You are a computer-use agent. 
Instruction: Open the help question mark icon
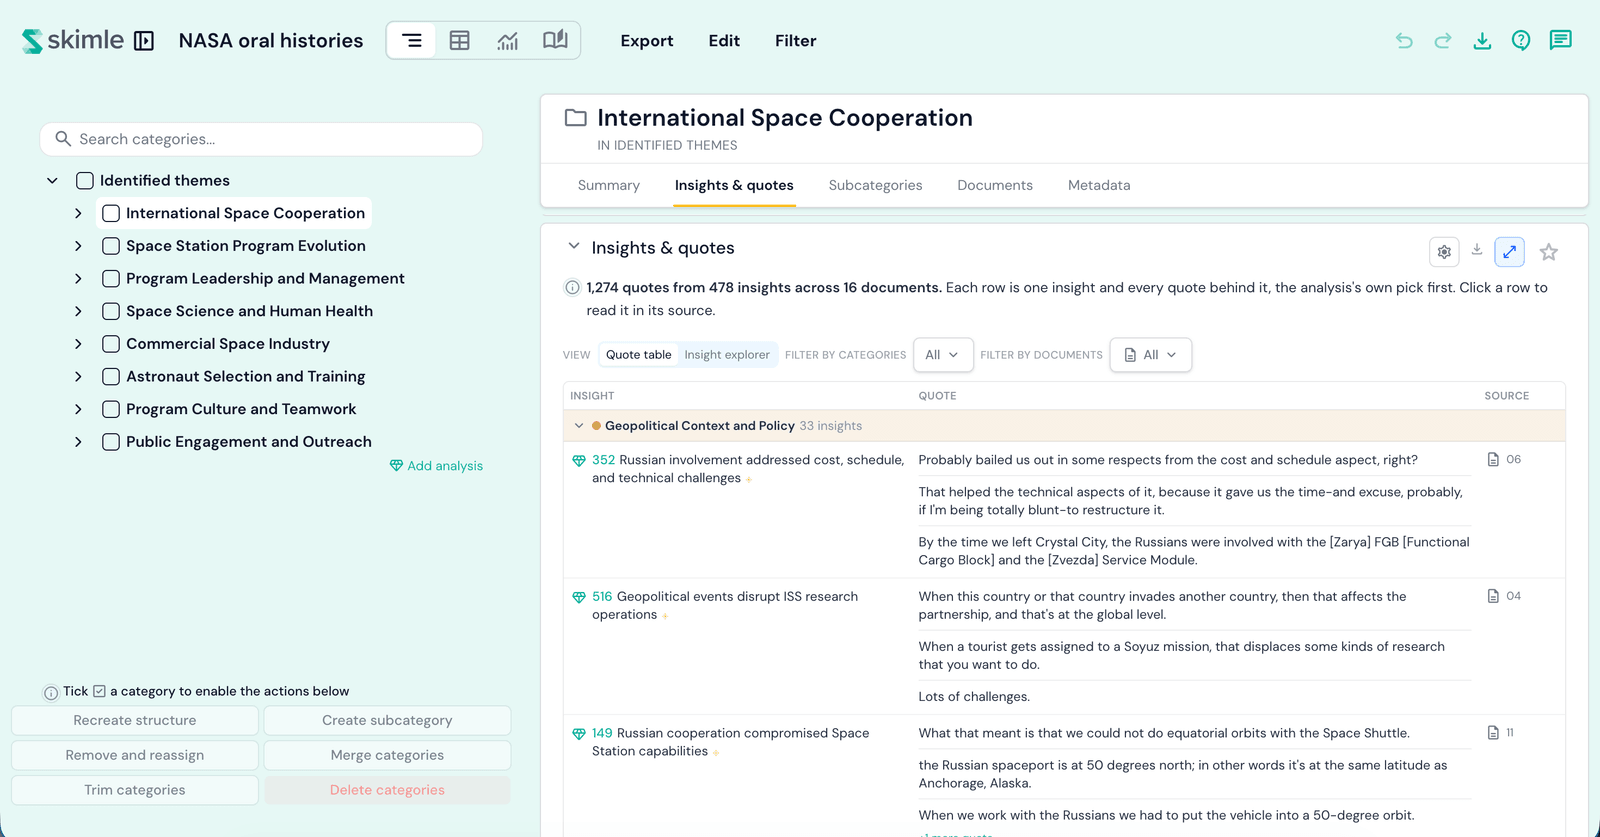click(x=1521, y=41)
